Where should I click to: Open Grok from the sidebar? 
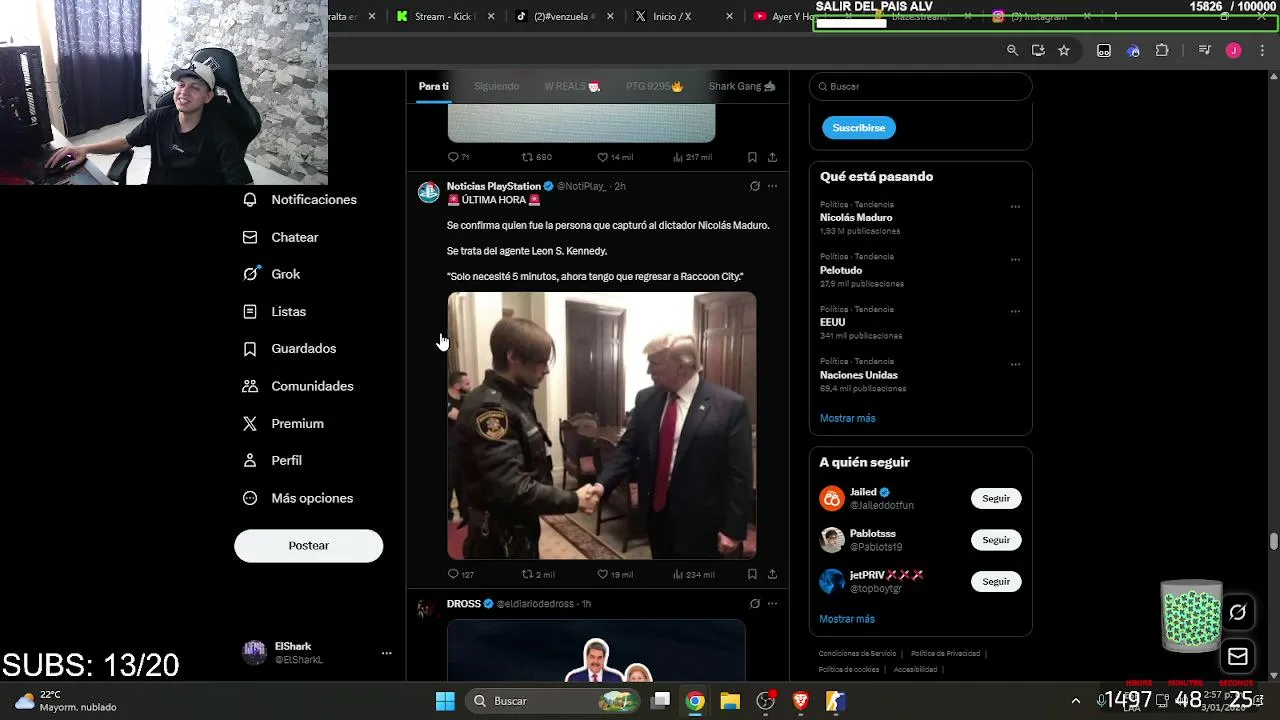click(272, 274)
